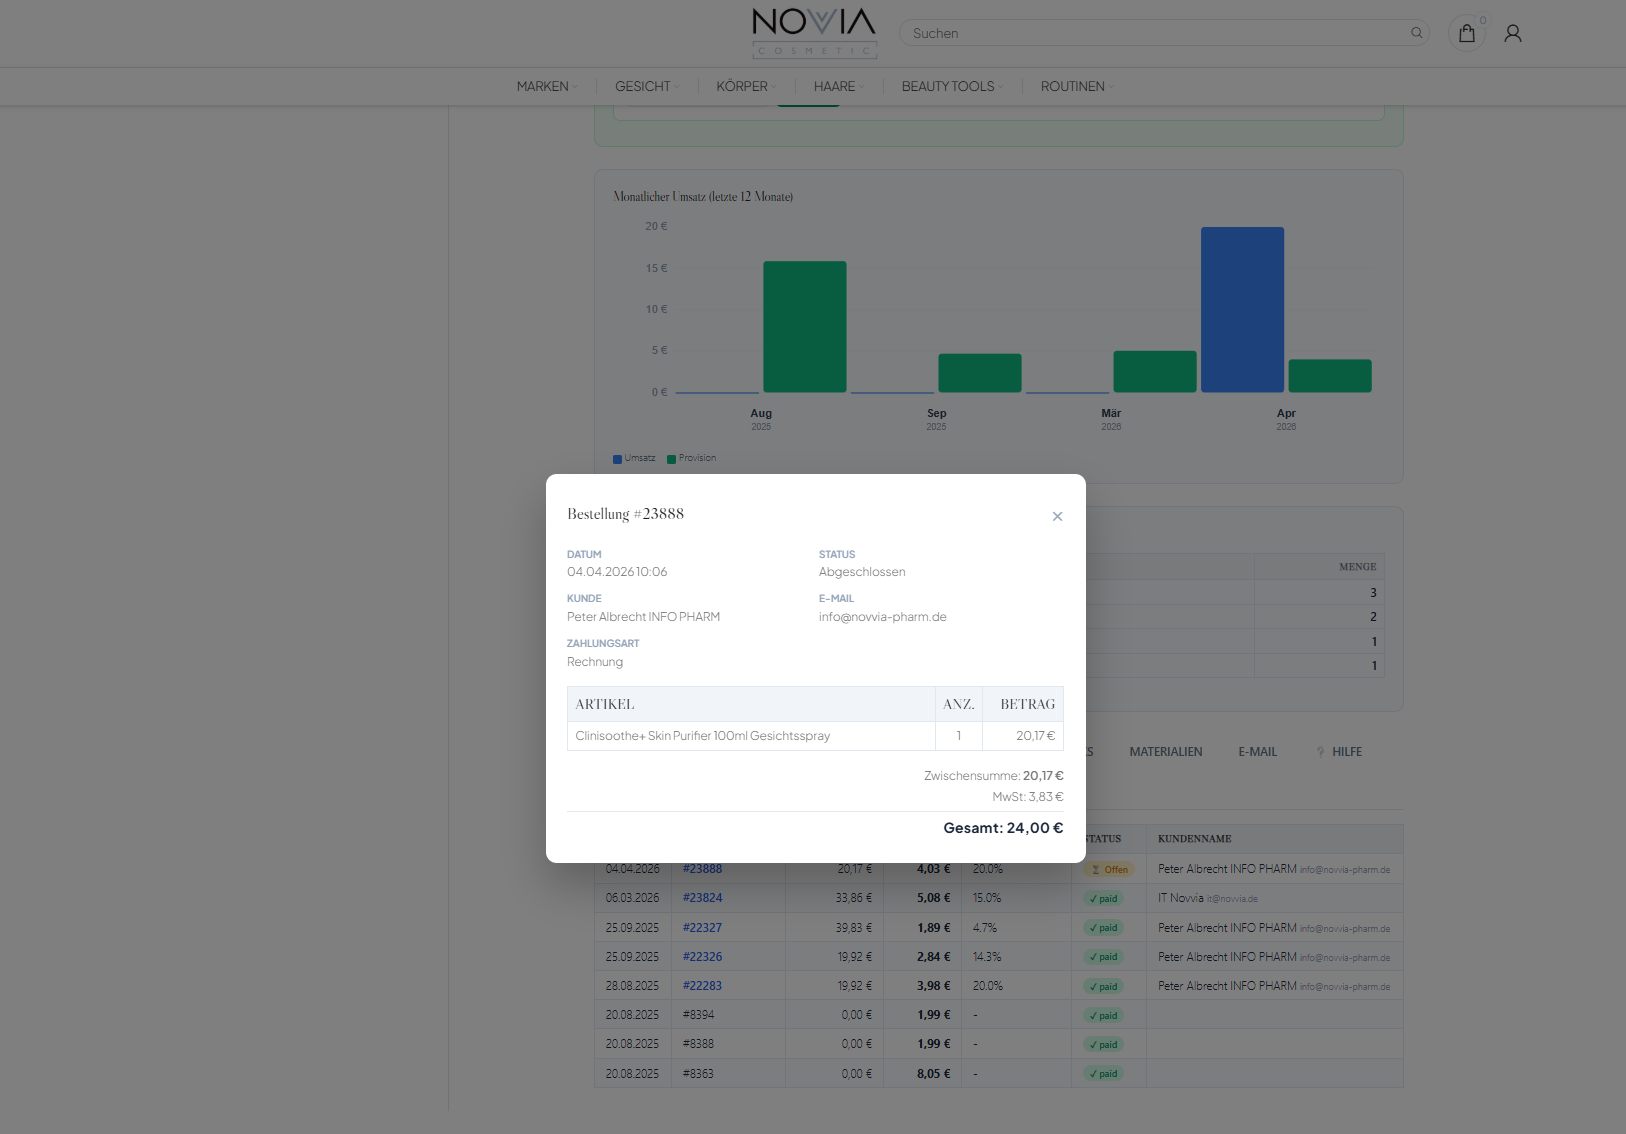
Task: Close the Bestellung #23888 dialog
Action: [x=1057, y=517]
